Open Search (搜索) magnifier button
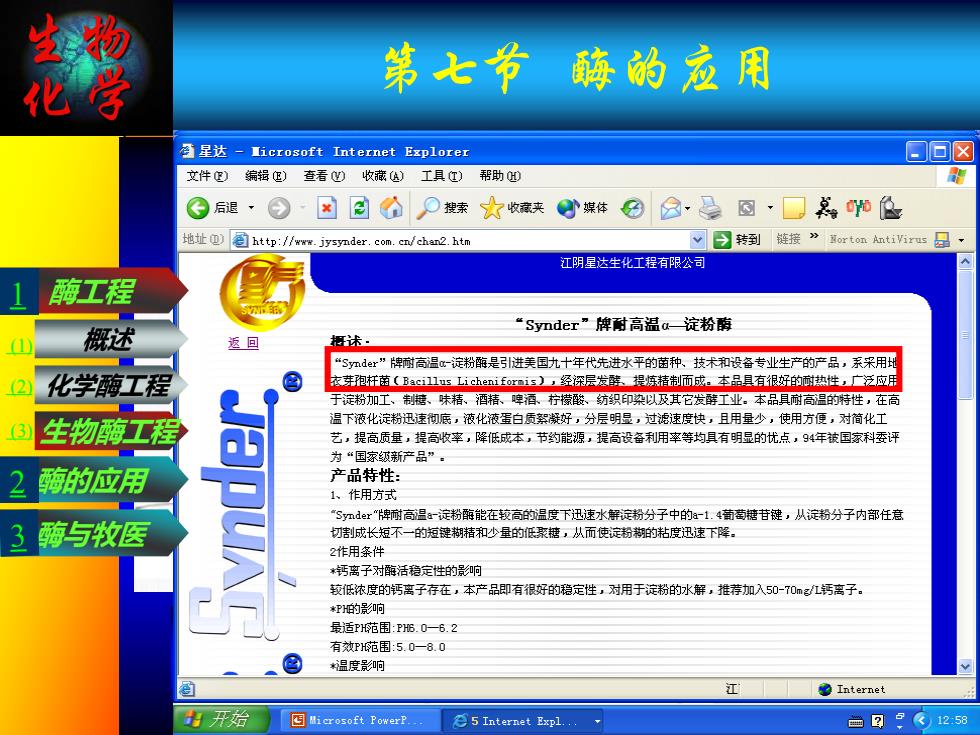Image resolution: width=980 pixels, height=735 pixels. pyautogui.click(x=442, y=208)
